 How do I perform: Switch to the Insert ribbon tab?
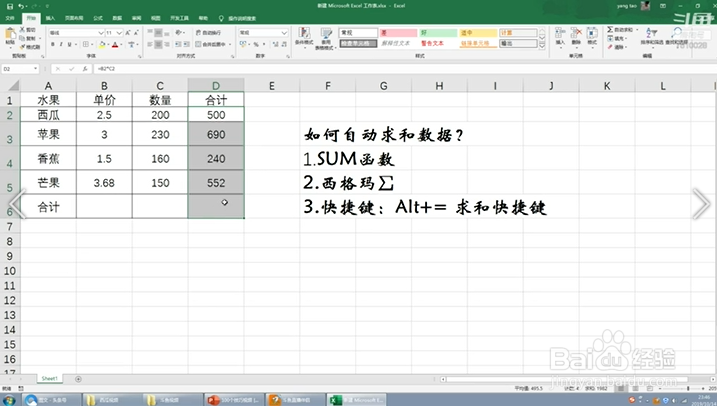pos(50,18)
